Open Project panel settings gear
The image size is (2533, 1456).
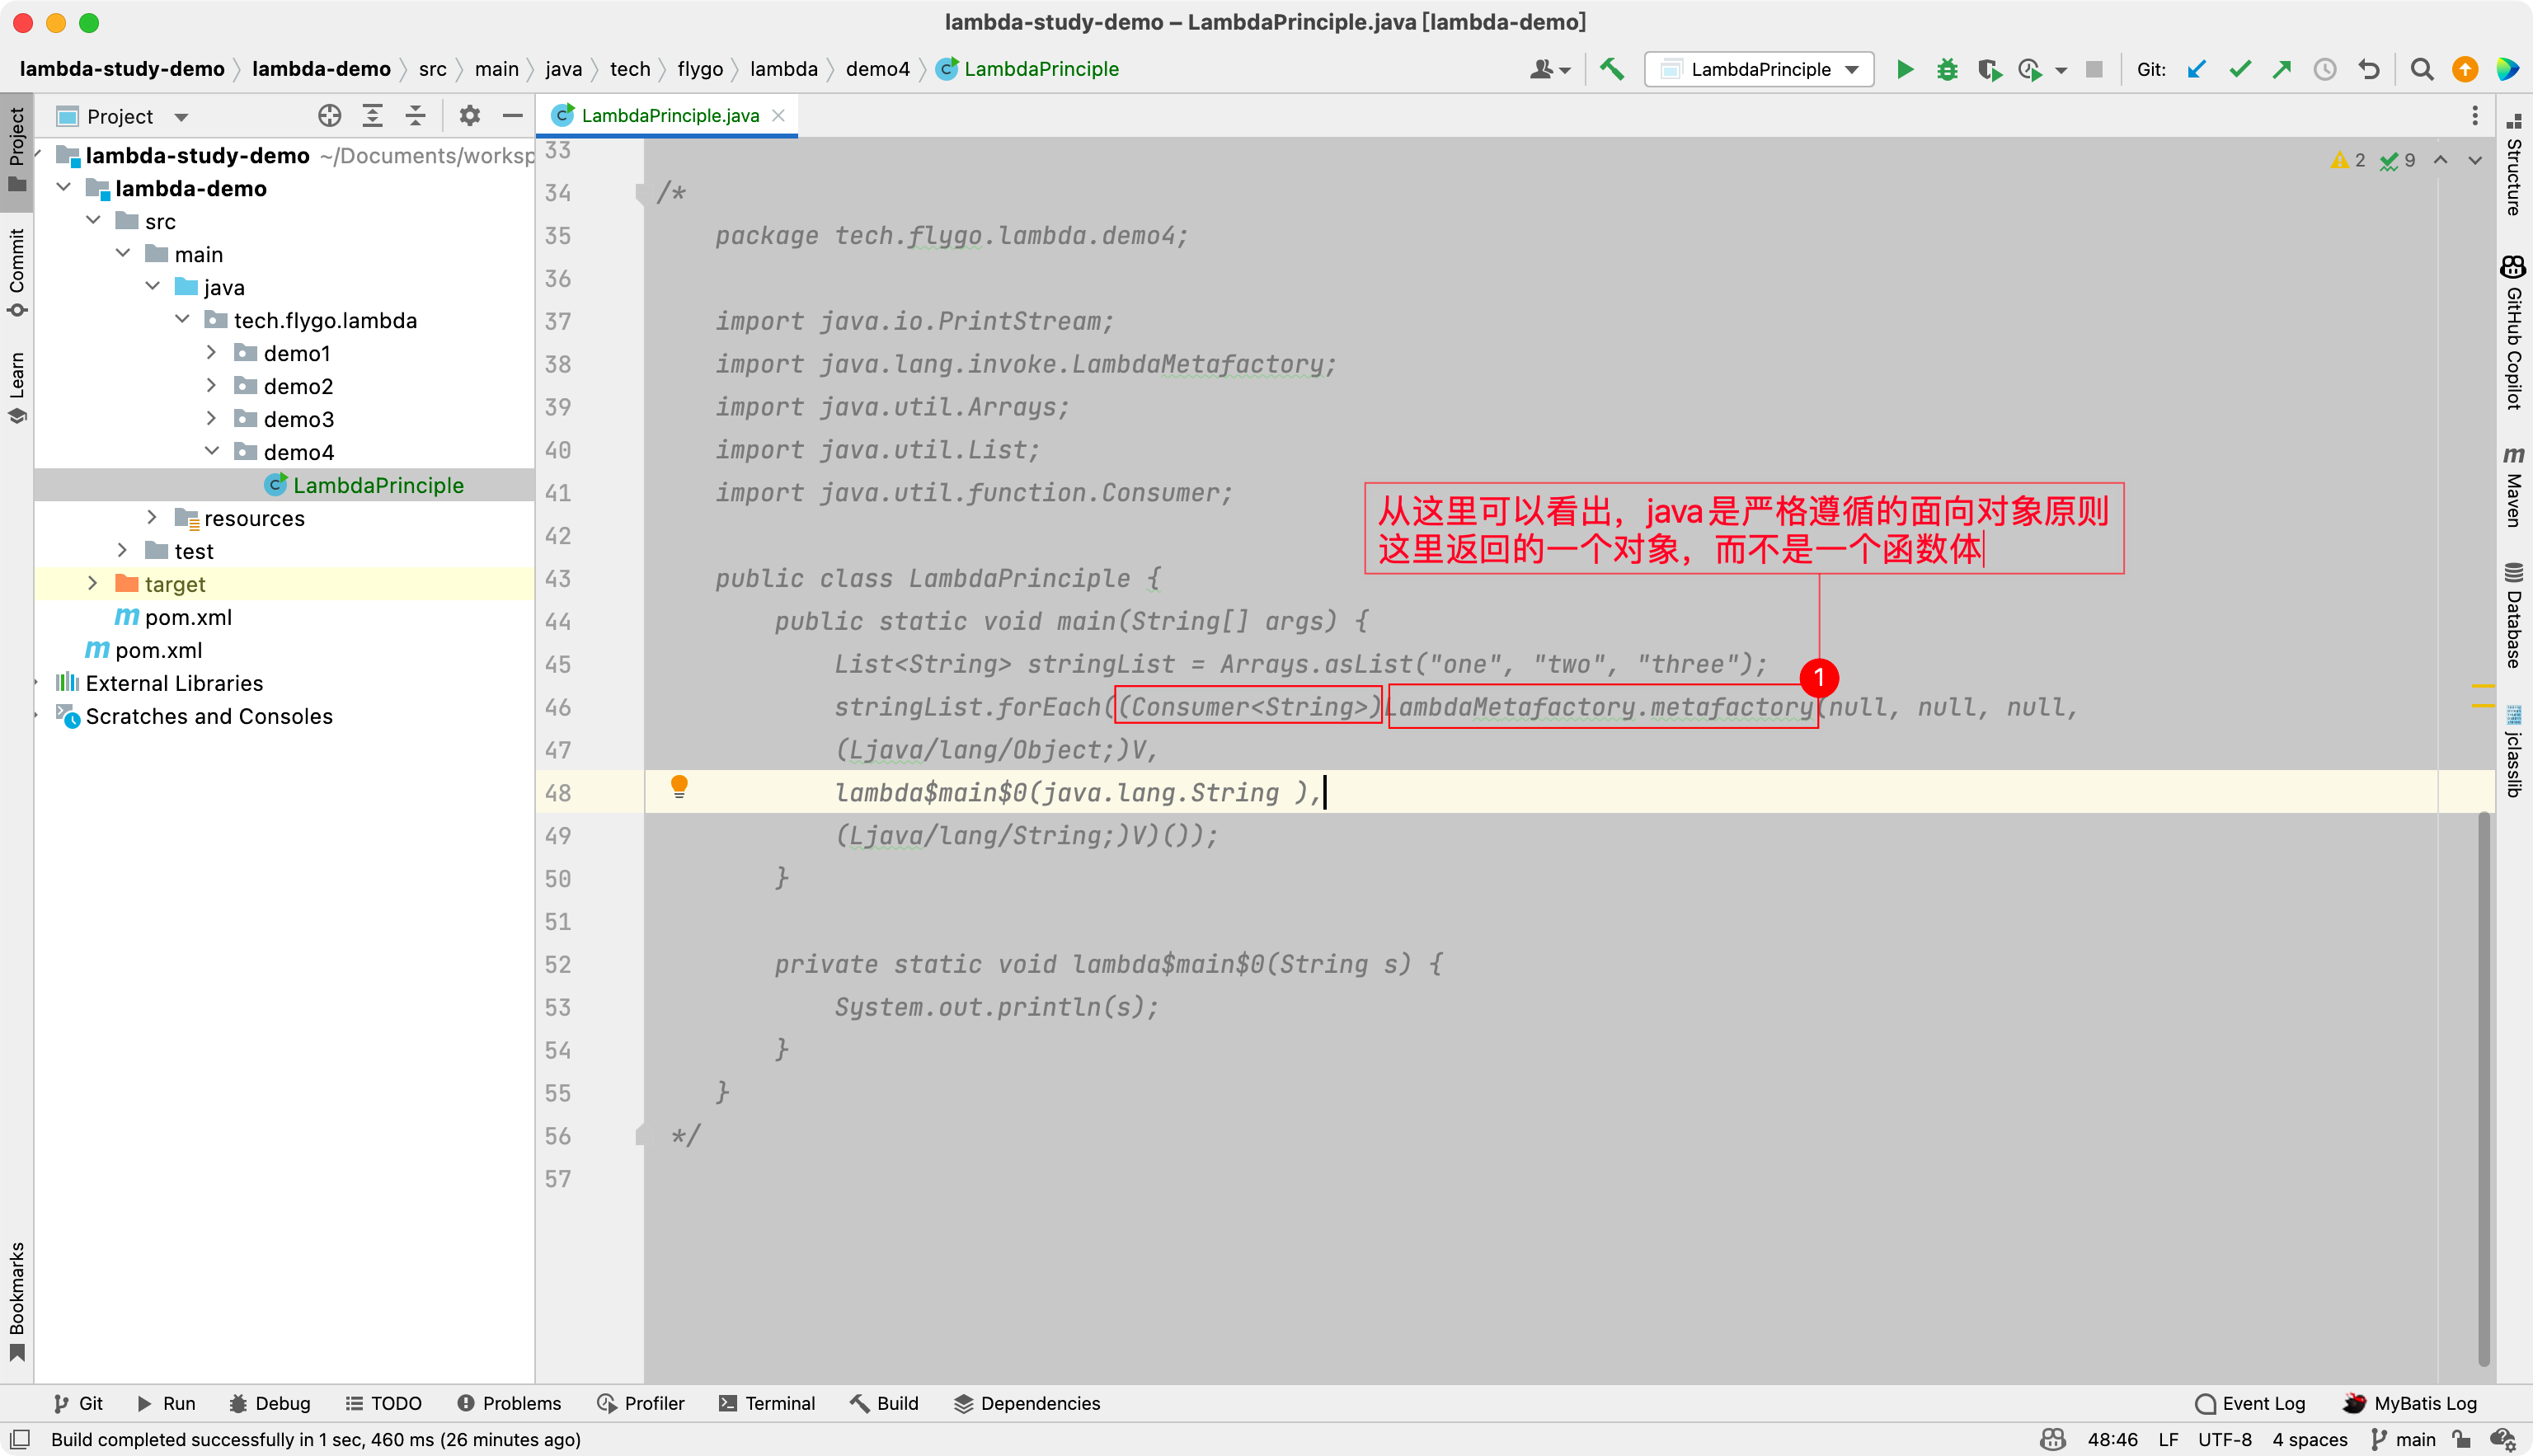[x=469, y=116]
